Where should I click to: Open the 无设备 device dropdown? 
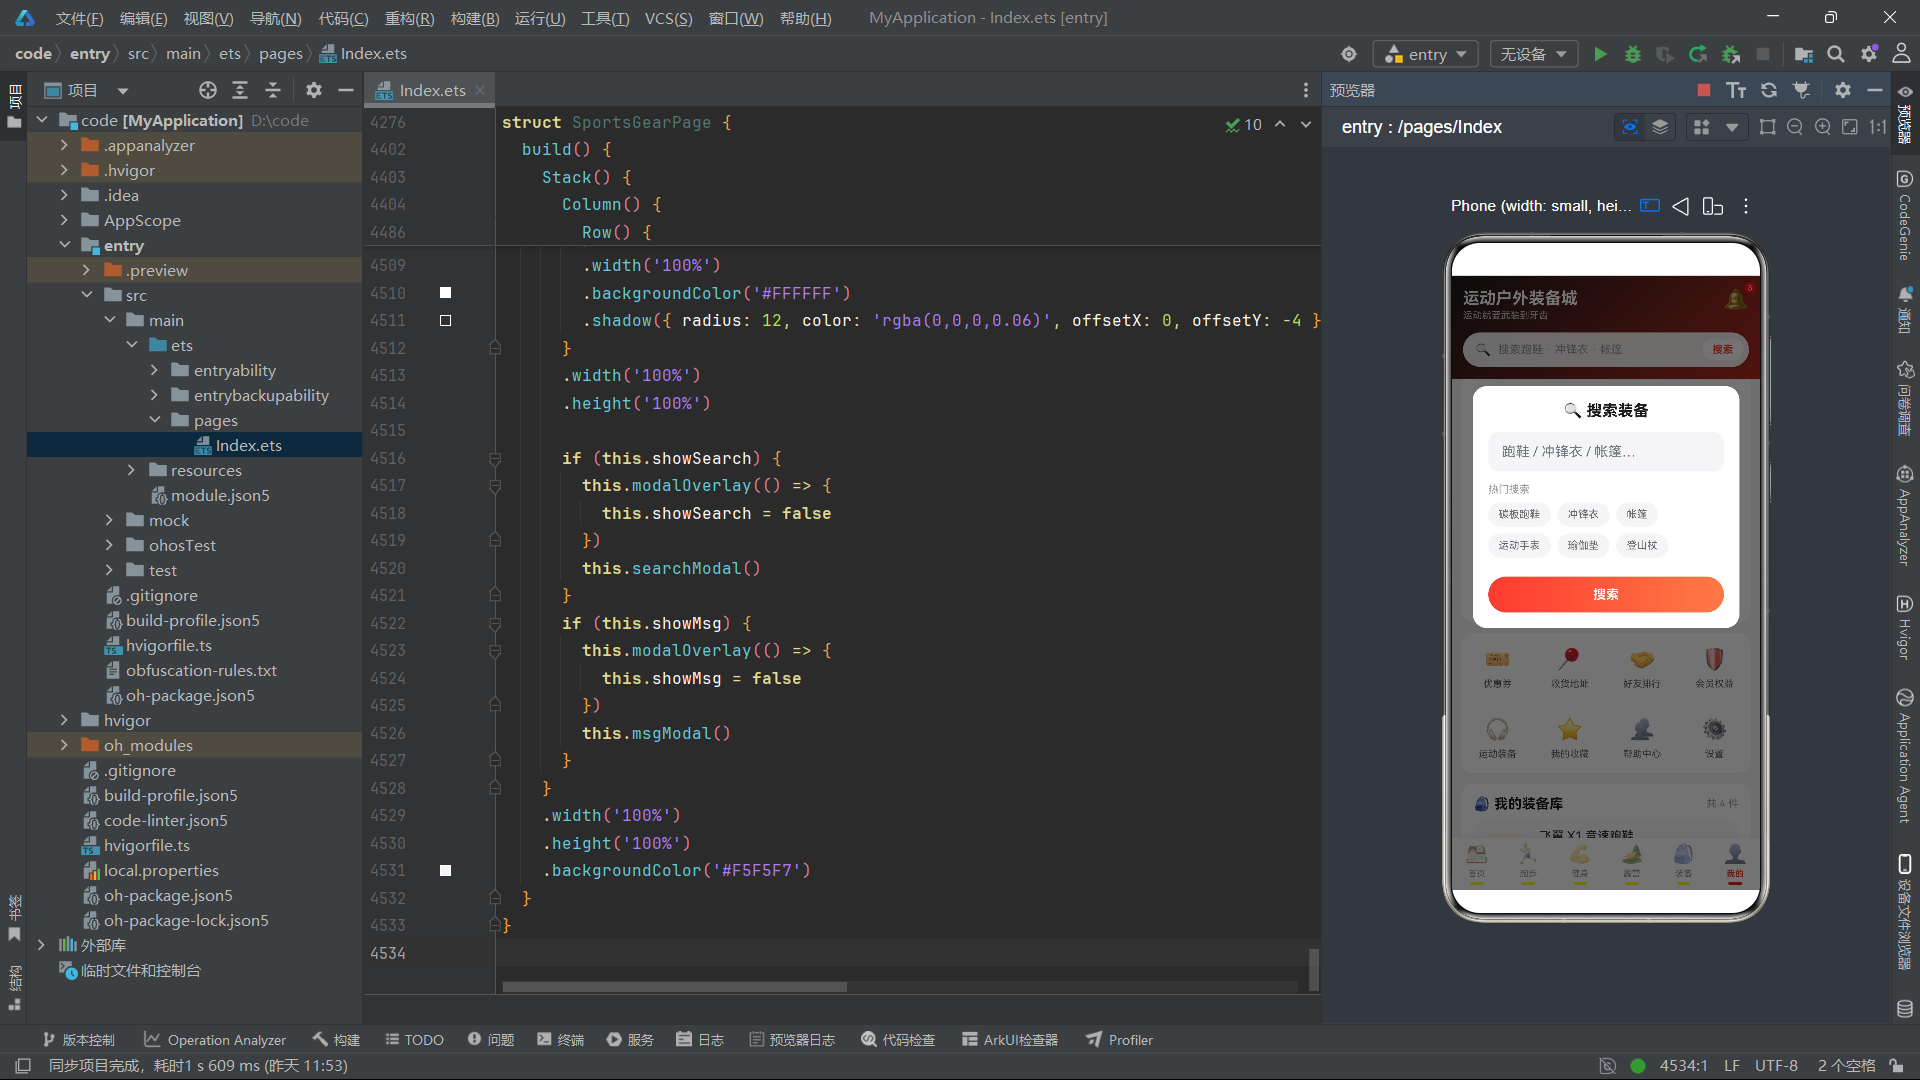point(1534,54)
